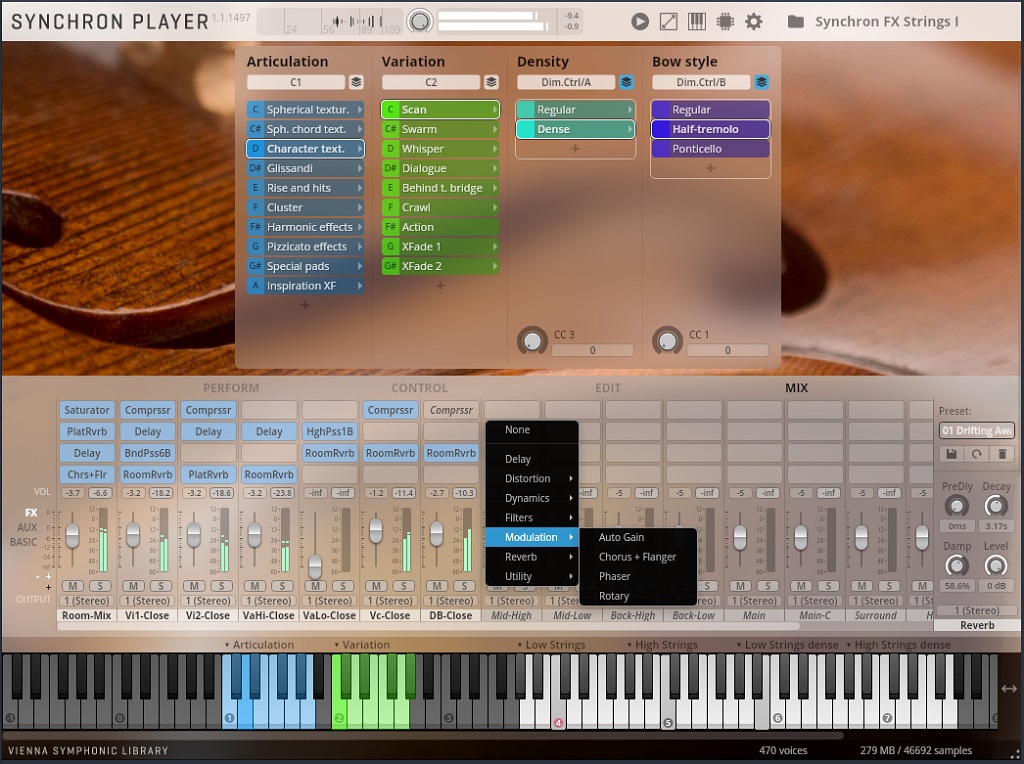Open the preset folder icon
The image size is (1024, 764).
pos(795,22)
